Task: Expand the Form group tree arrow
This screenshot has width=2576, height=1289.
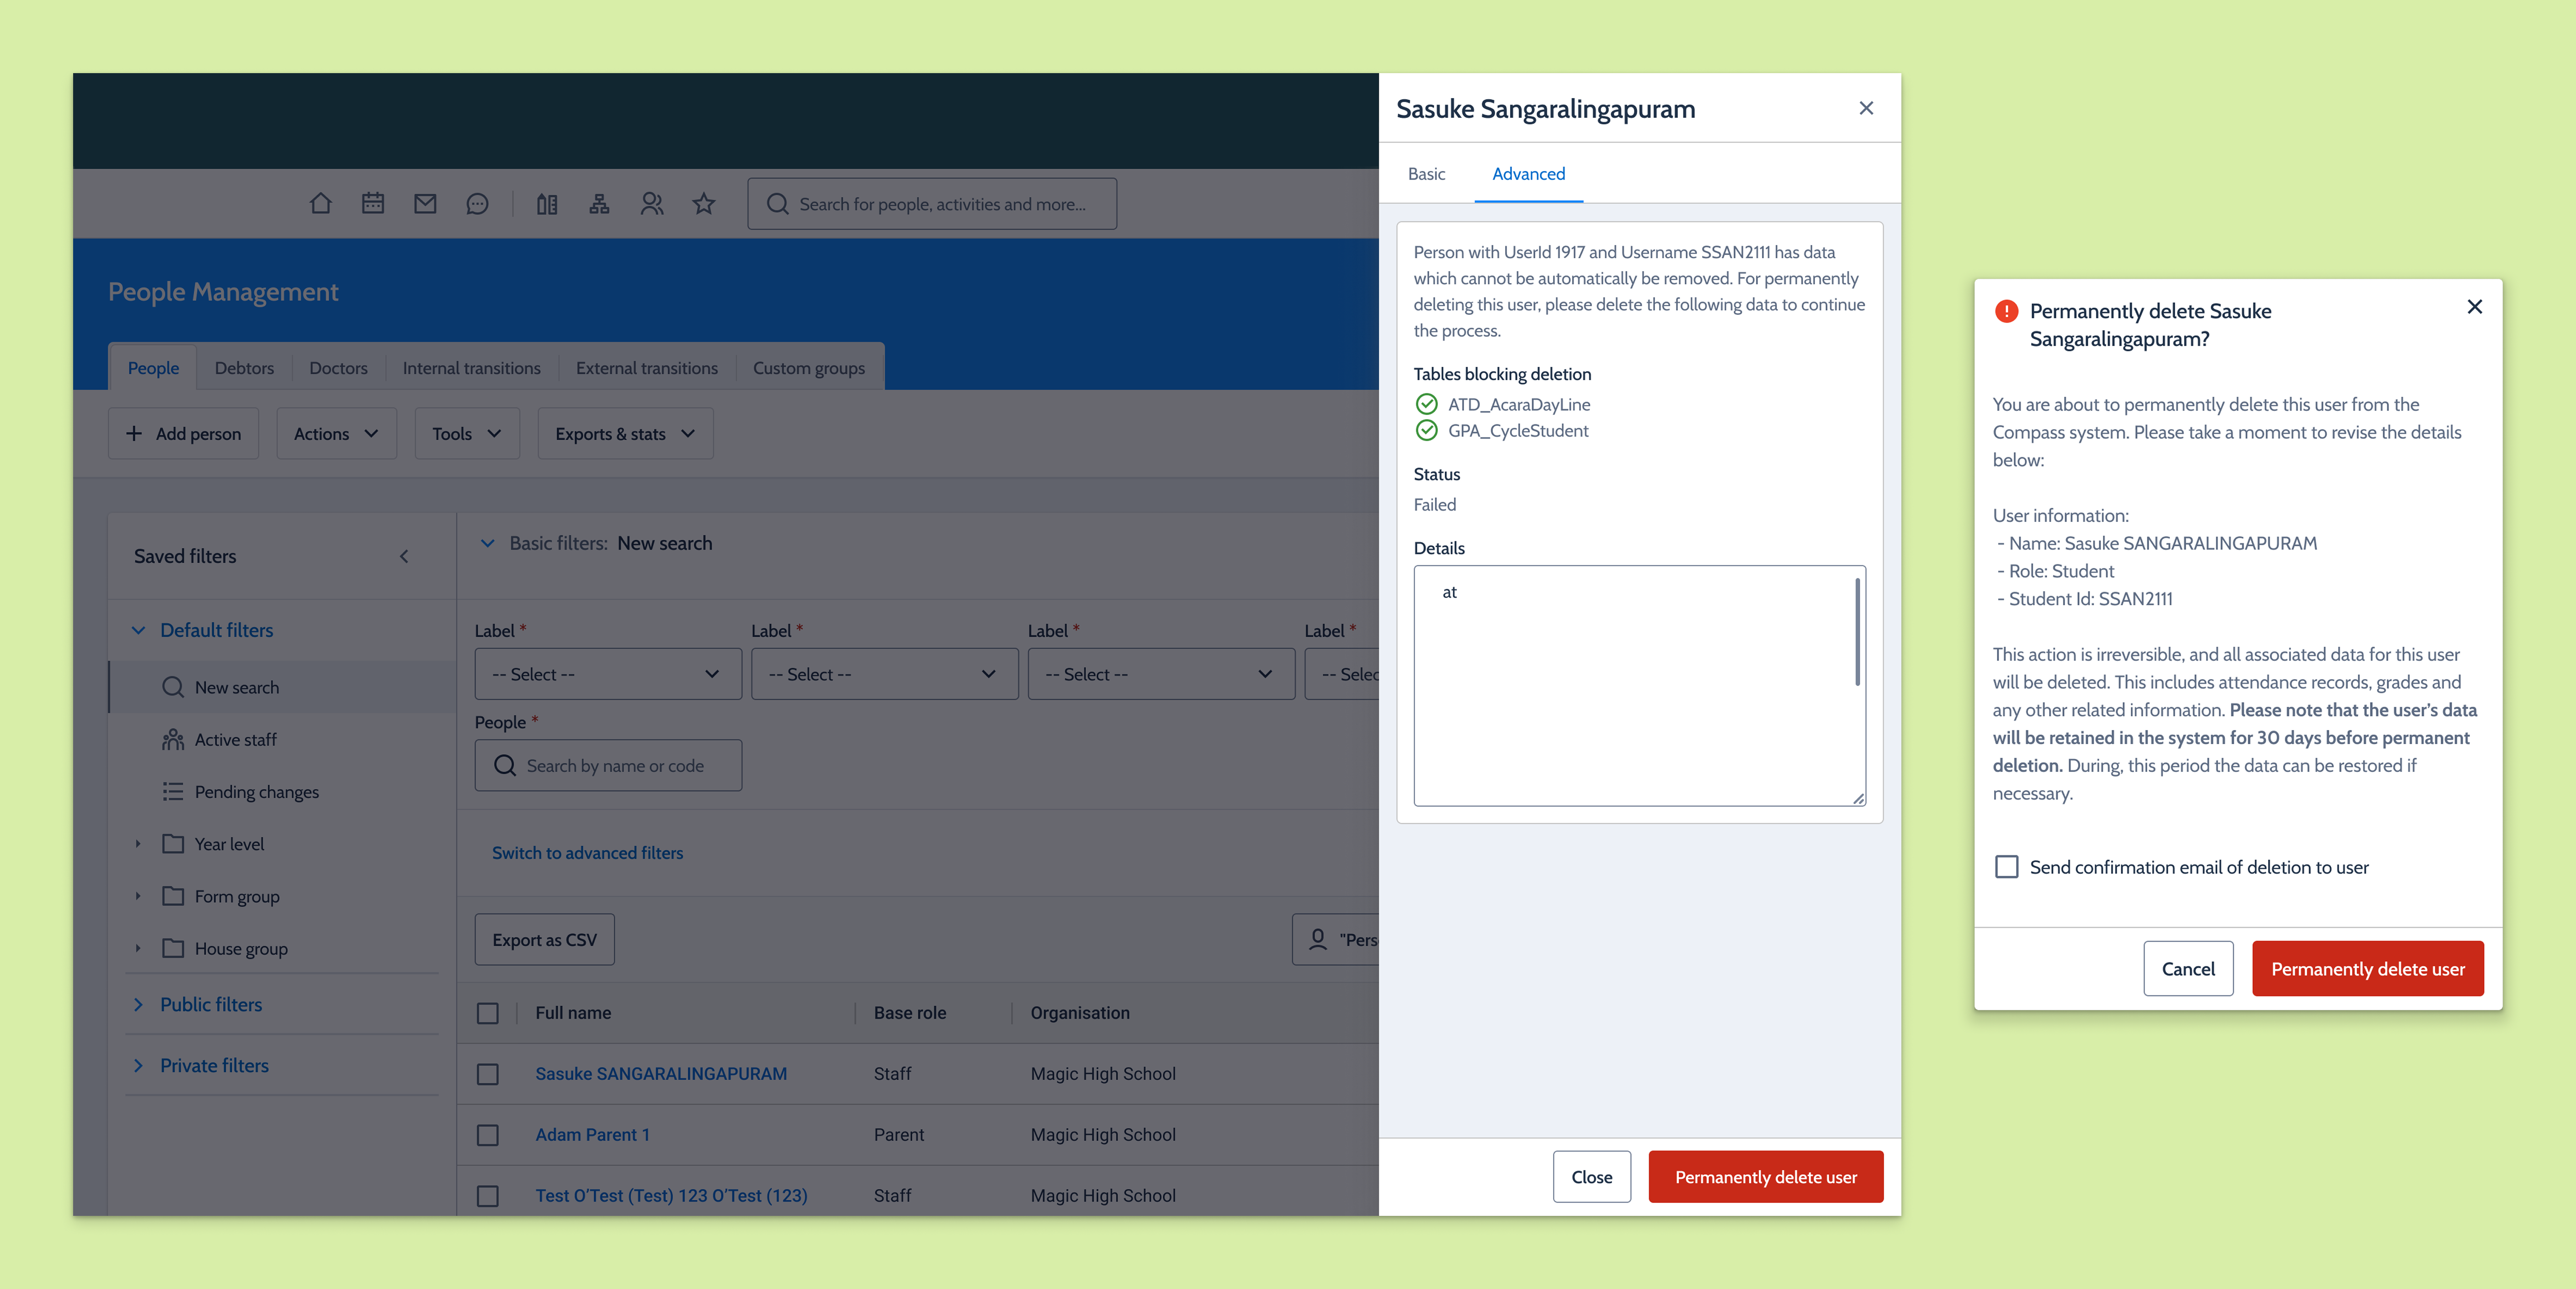Action: (138, 896)
